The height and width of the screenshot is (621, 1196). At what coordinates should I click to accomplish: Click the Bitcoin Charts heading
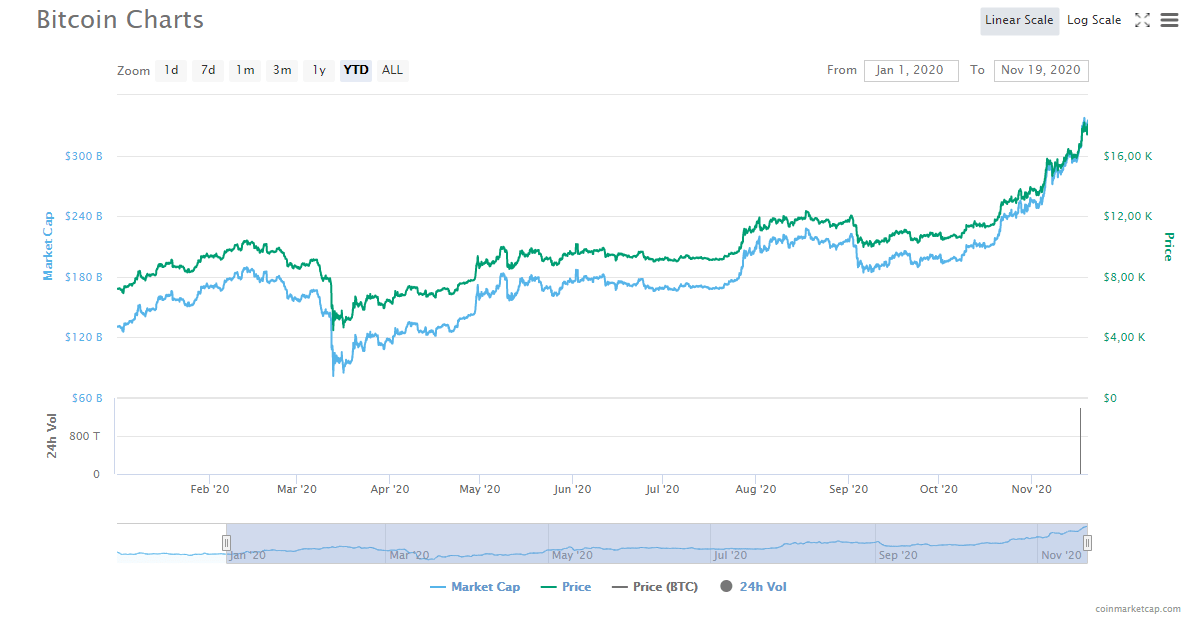121,20
